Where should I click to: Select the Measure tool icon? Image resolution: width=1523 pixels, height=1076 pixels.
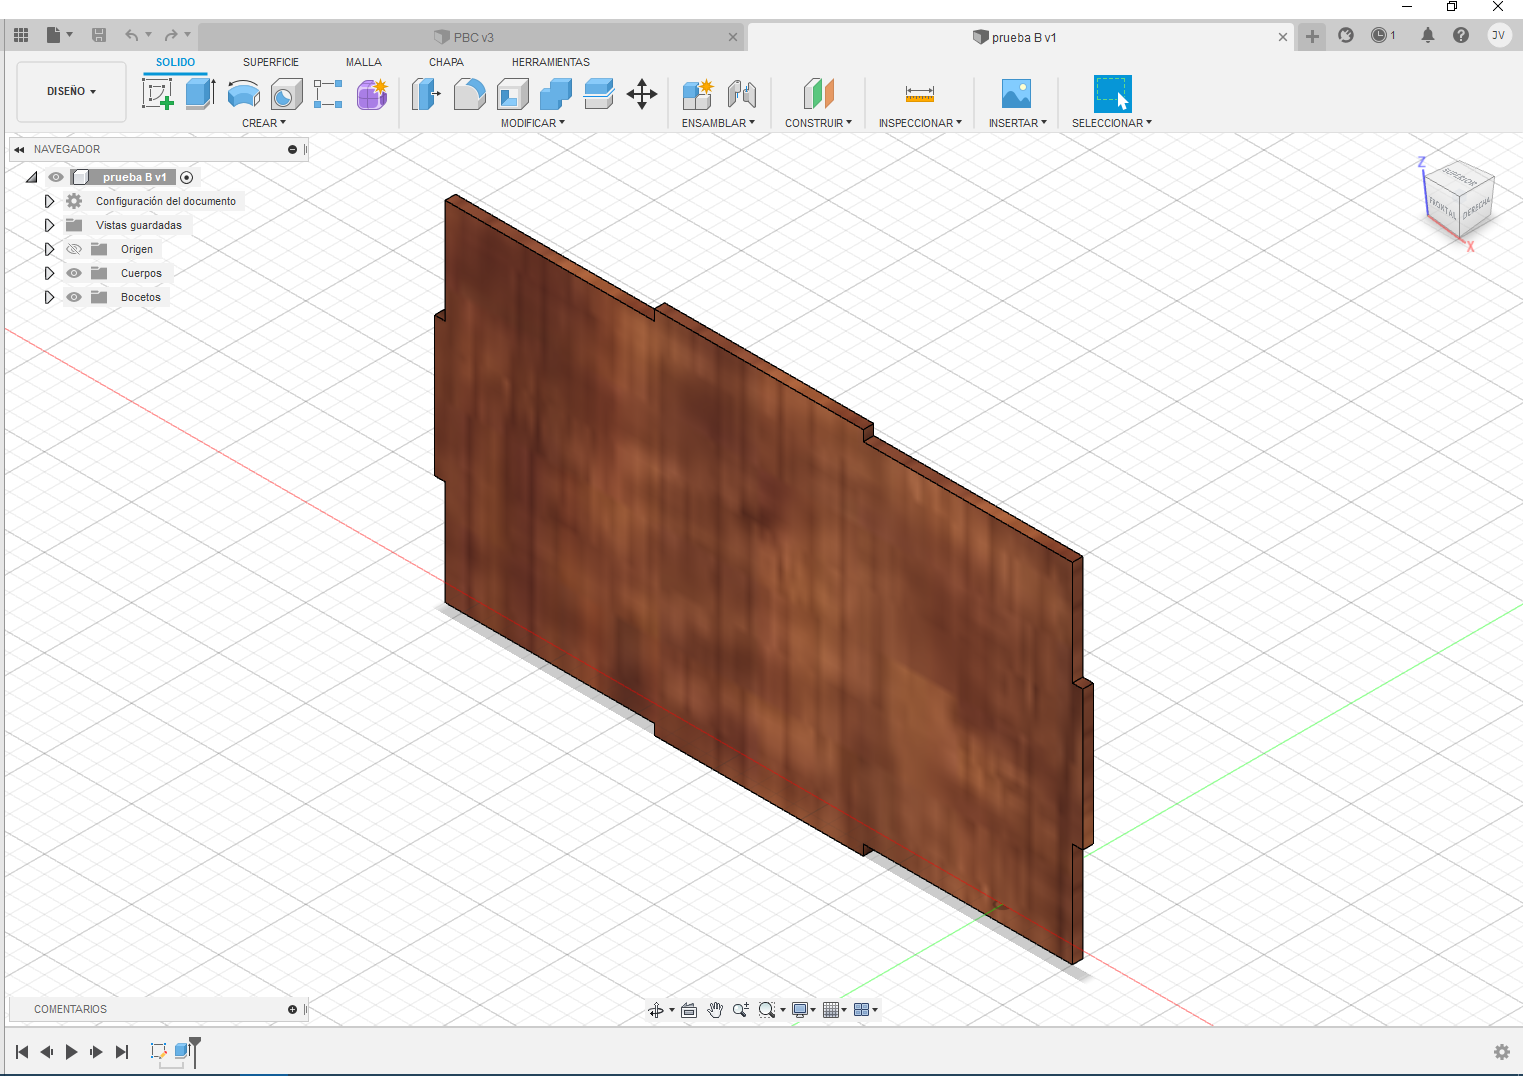point(919,94)
